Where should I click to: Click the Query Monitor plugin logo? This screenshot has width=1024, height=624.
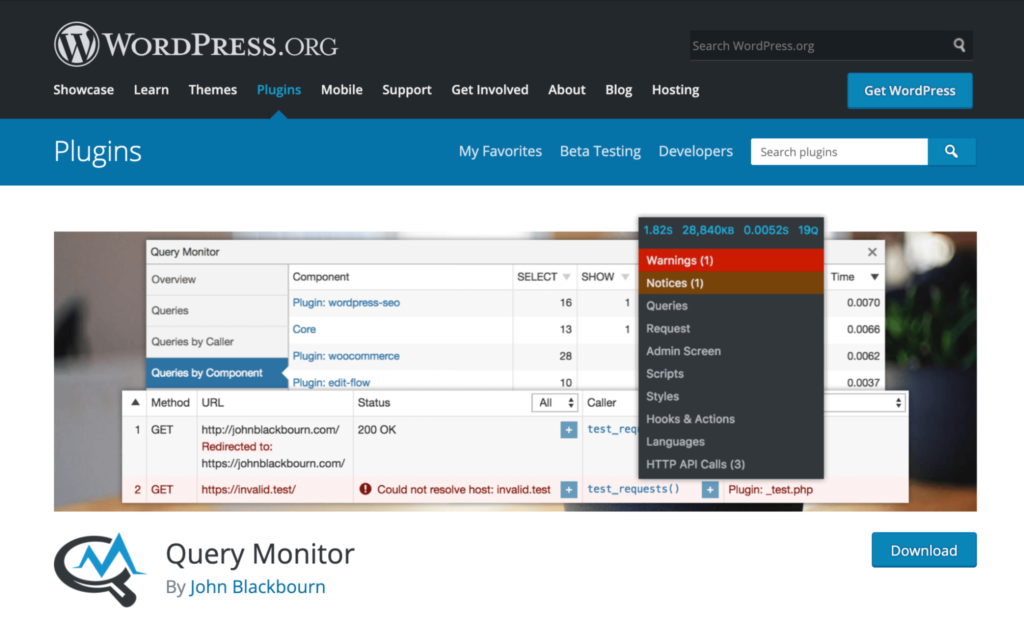99,569
